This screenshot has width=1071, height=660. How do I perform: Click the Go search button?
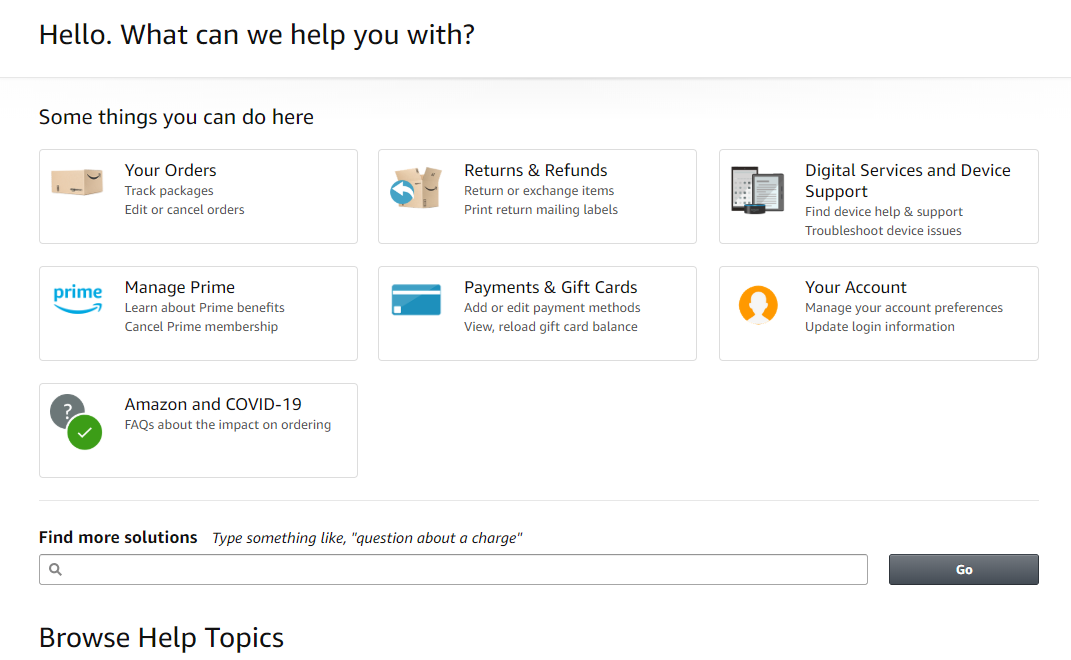tap(964, 569)
